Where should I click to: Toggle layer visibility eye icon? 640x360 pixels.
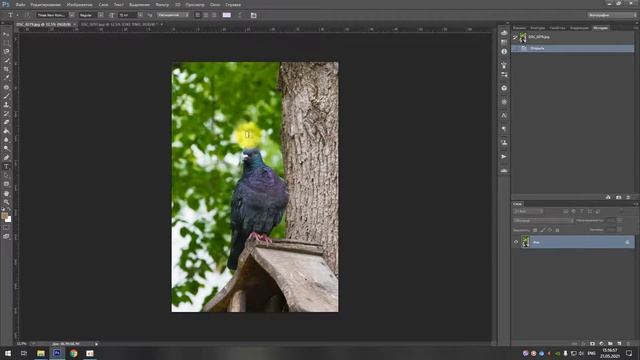click(516, 242)
